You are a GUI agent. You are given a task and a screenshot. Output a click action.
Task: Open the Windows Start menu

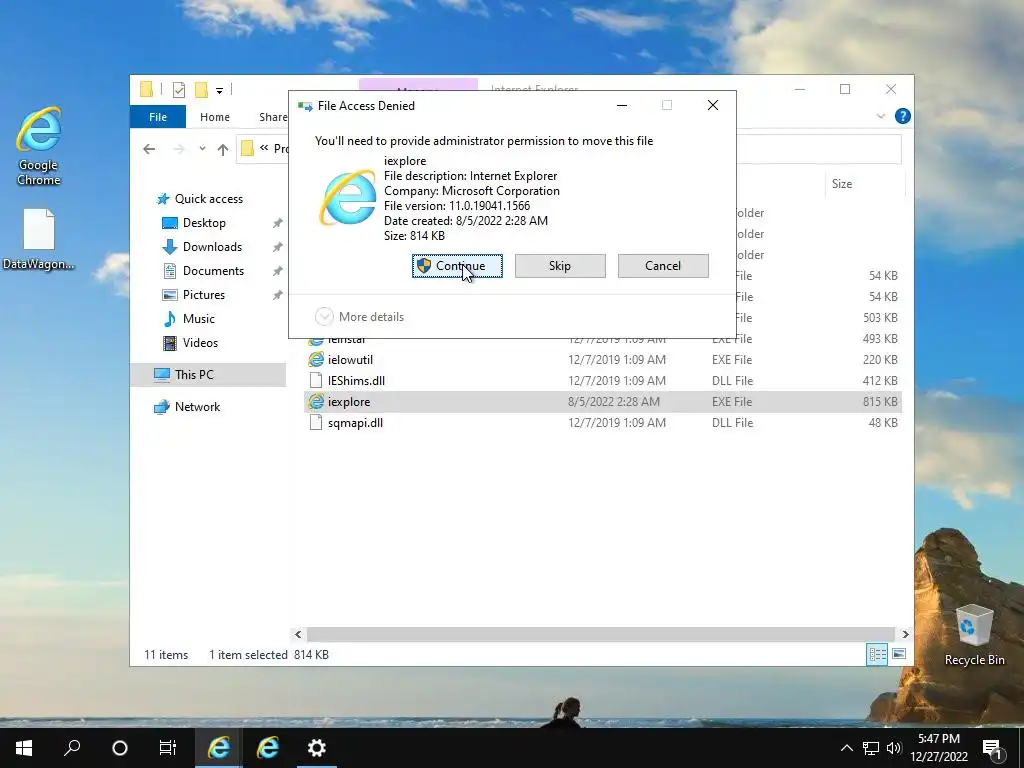[x=24, y=748]
